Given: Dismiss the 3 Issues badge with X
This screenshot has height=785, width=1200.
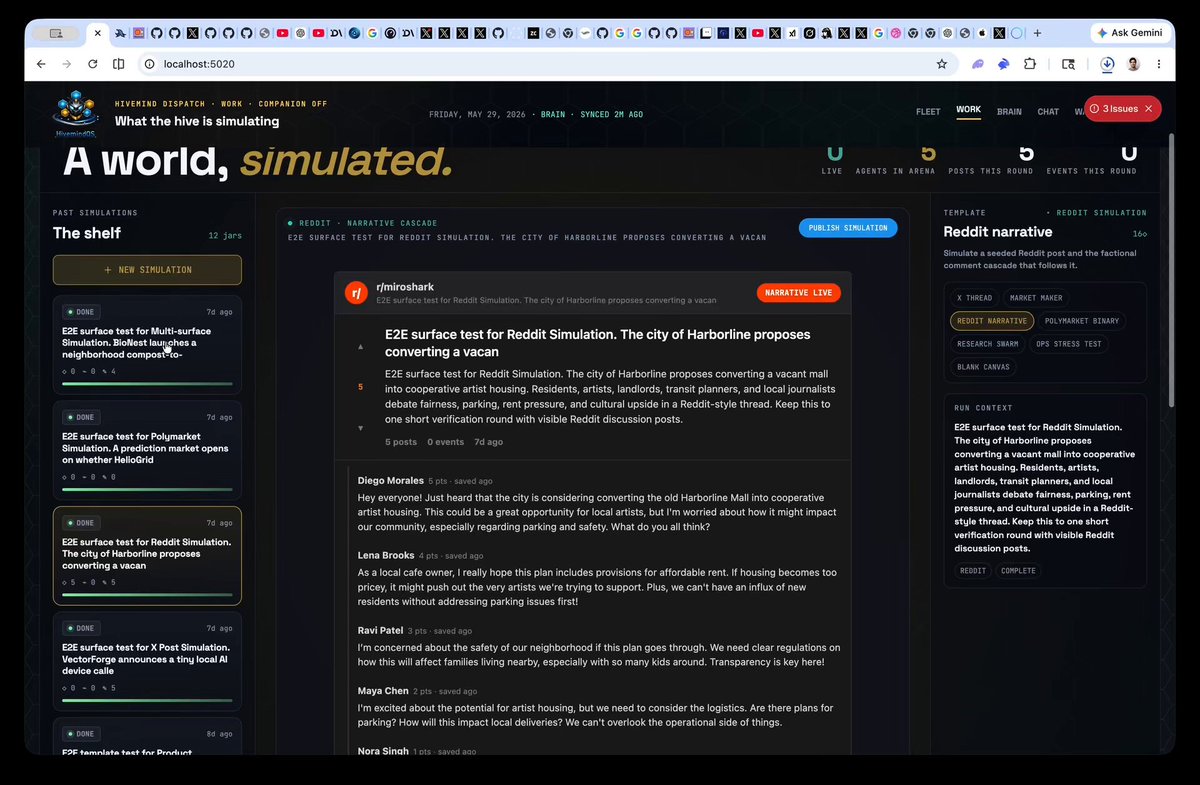Looking at the screenshot, I should [1148, 108].
